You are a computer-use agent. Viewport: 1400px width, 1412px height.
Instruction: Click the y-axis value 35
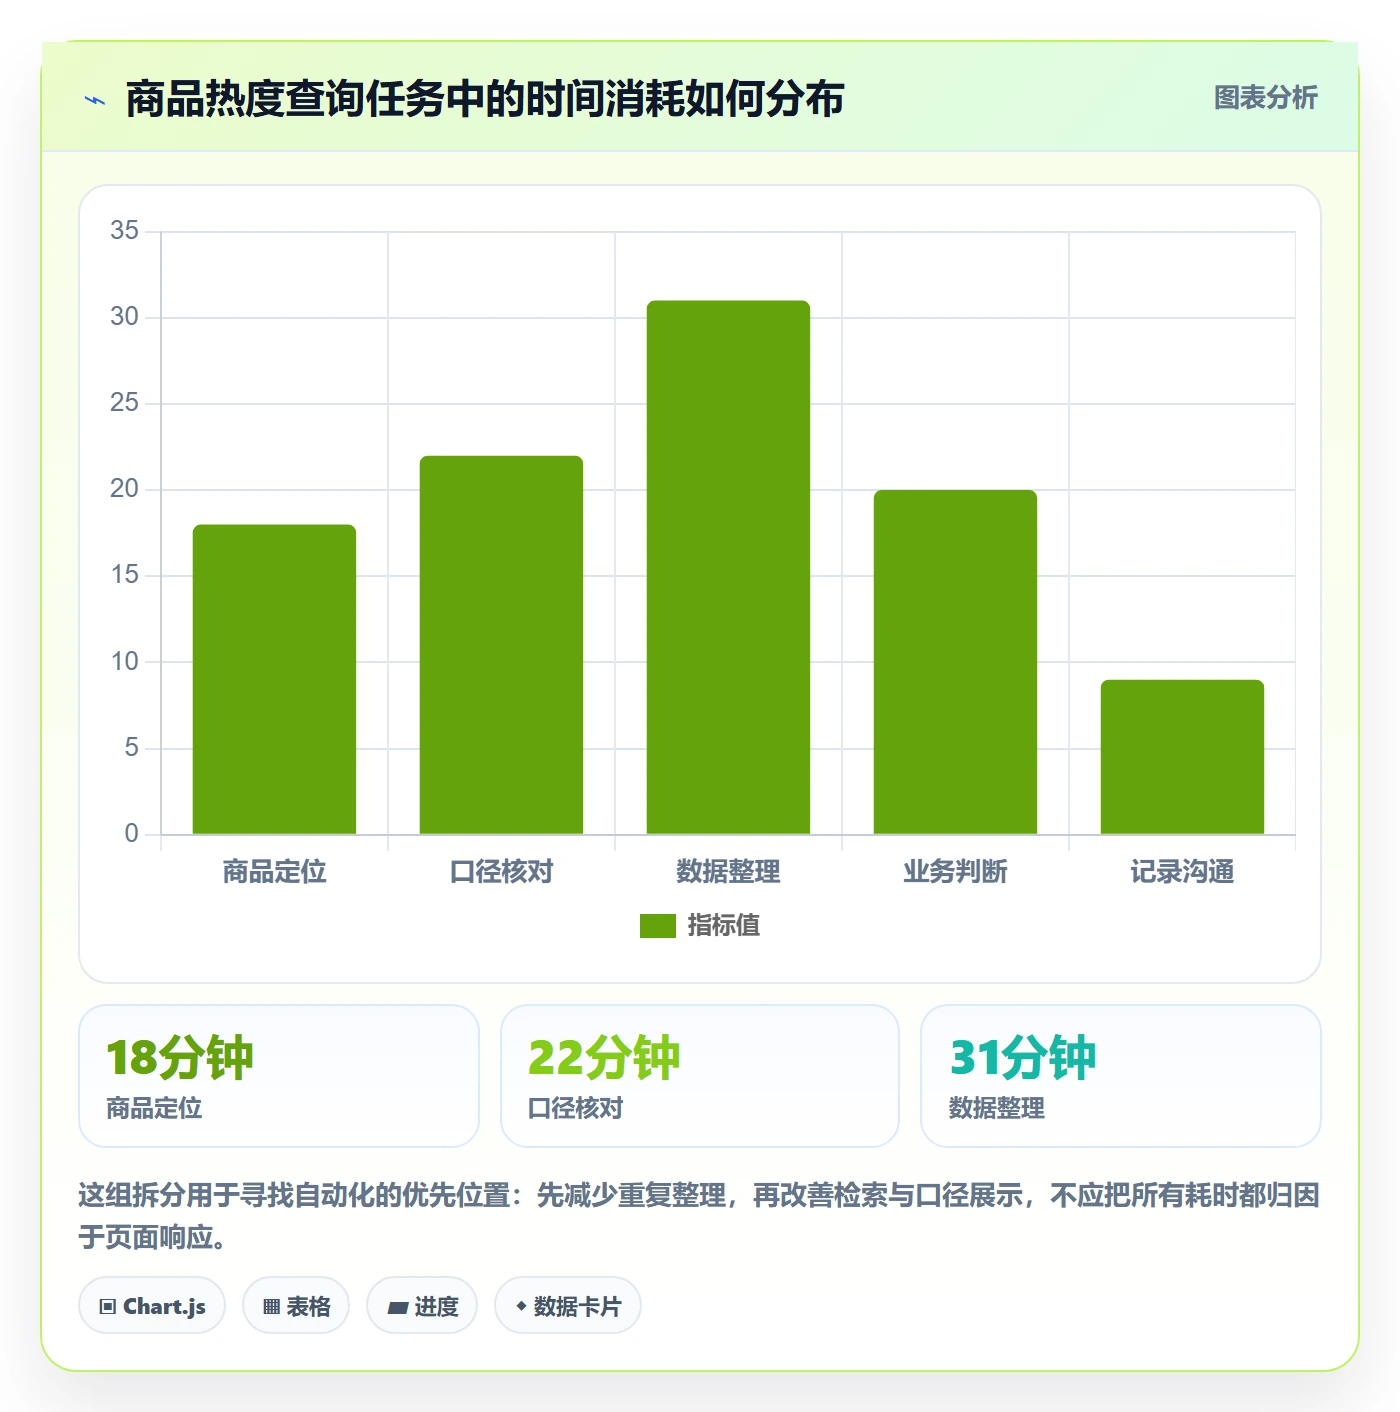pos(125,231)
